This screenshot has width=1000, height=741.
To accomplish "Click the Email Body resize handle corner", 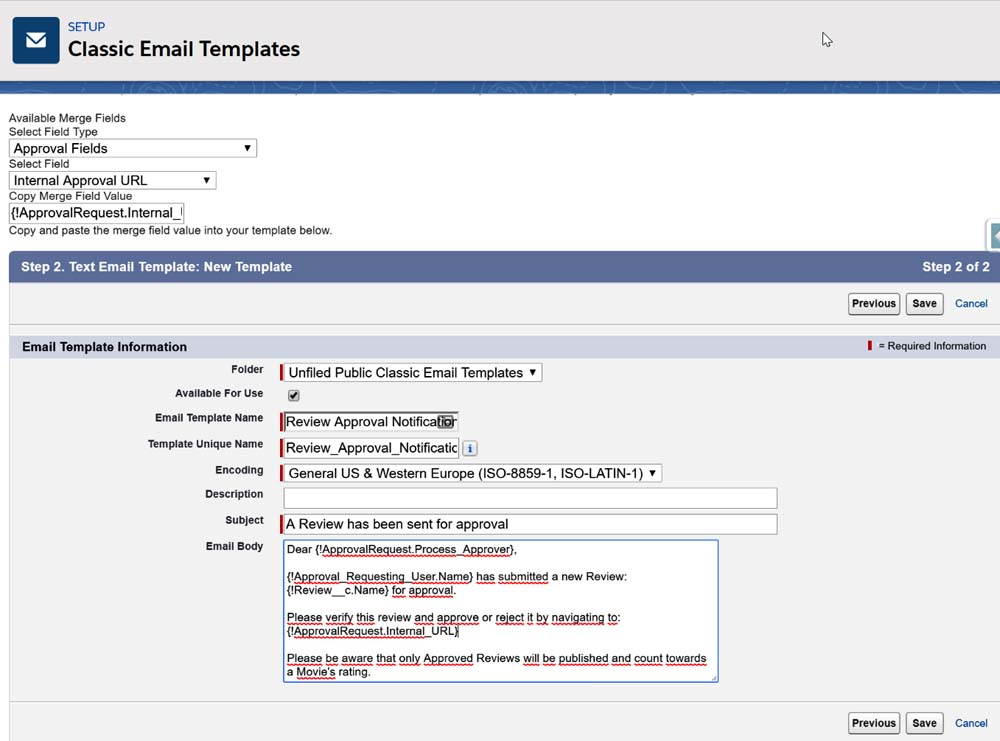I will [714, 678].
